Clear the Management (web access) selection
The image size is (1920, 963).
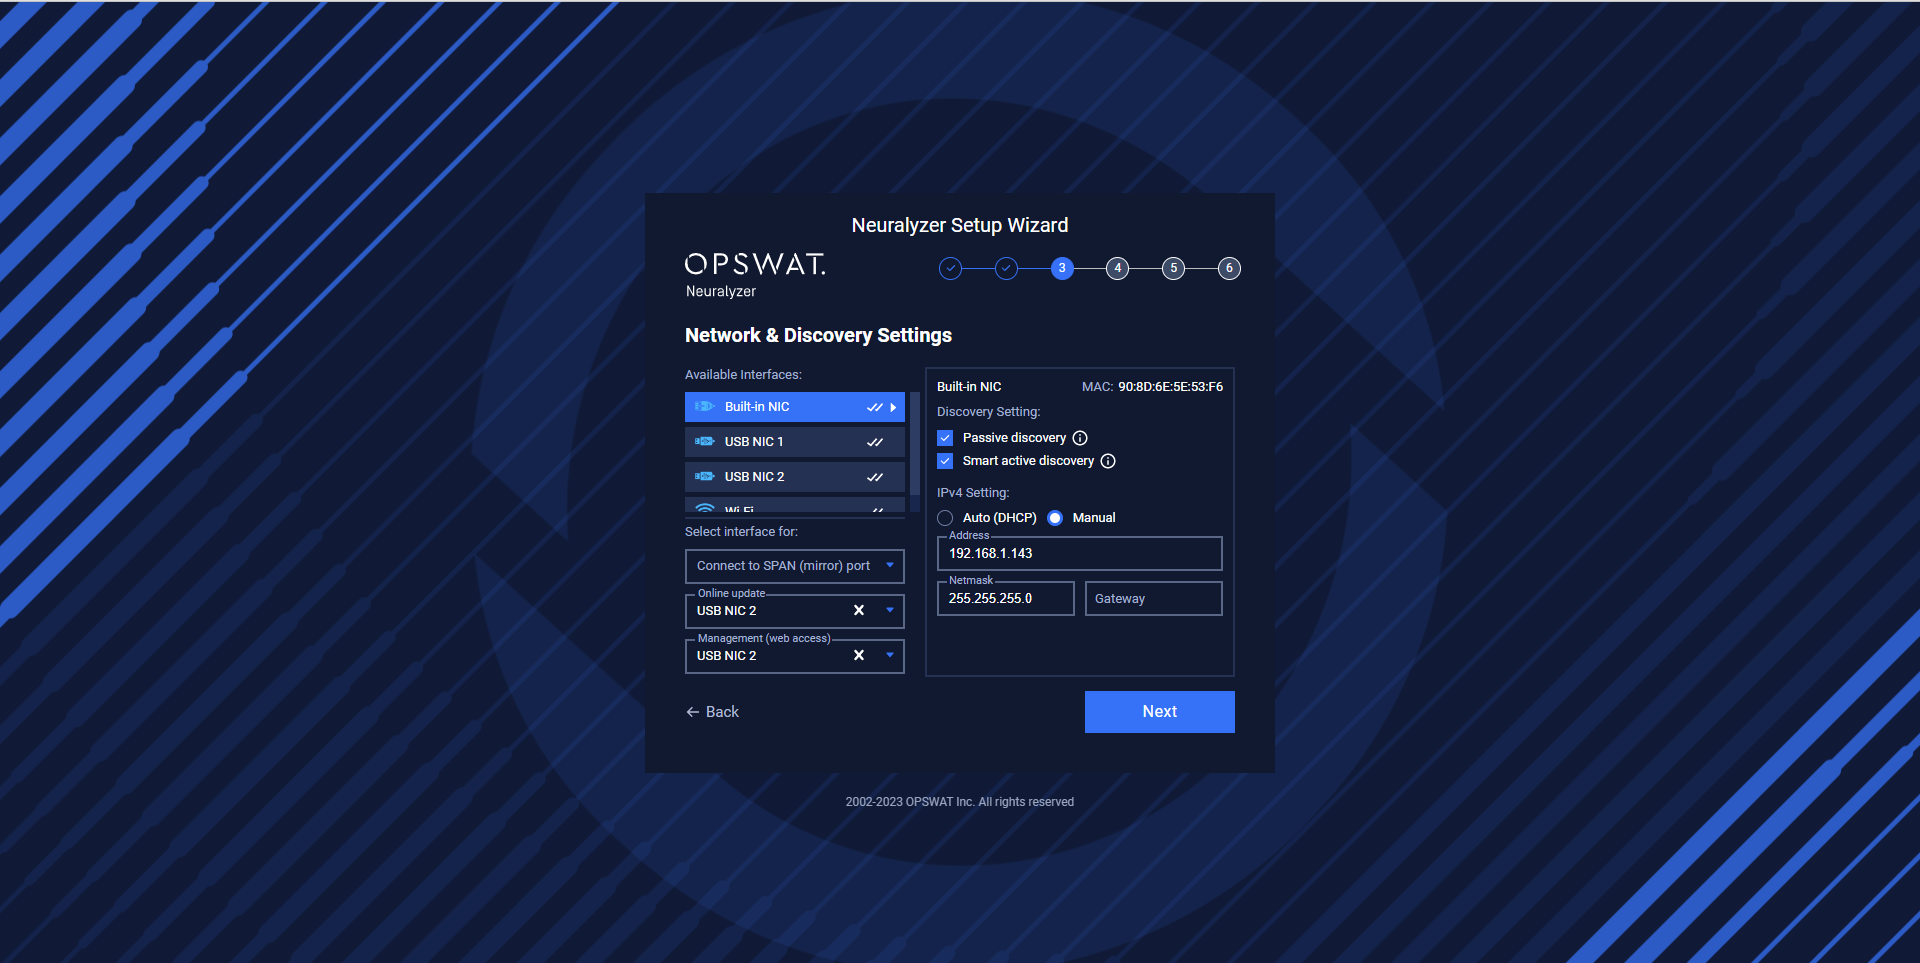(858, 655)
